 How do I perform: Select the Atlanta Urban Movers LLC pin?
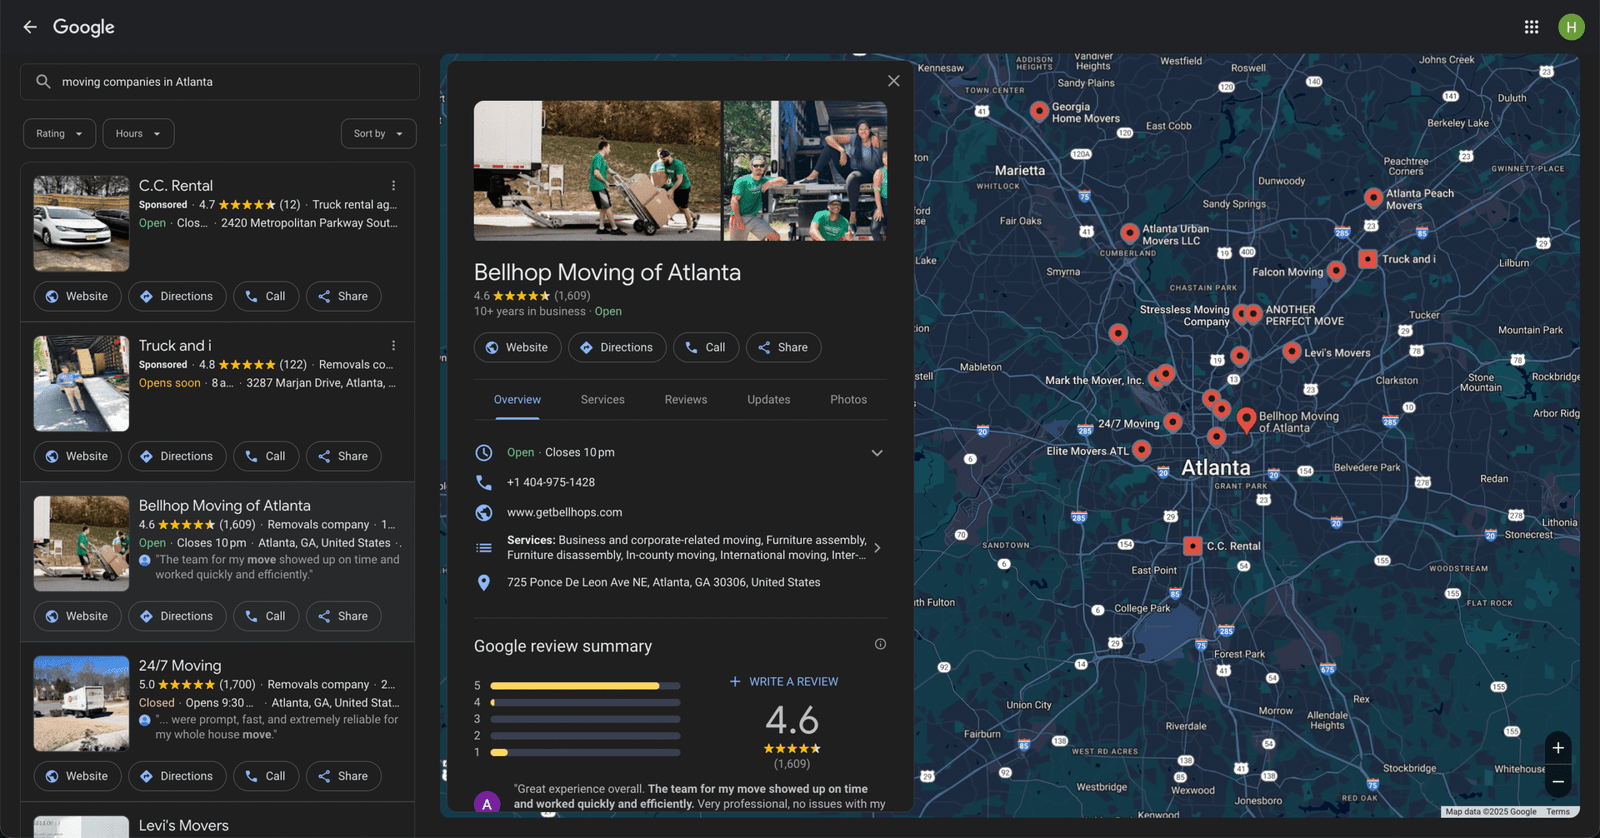[x=1129, y=233]
